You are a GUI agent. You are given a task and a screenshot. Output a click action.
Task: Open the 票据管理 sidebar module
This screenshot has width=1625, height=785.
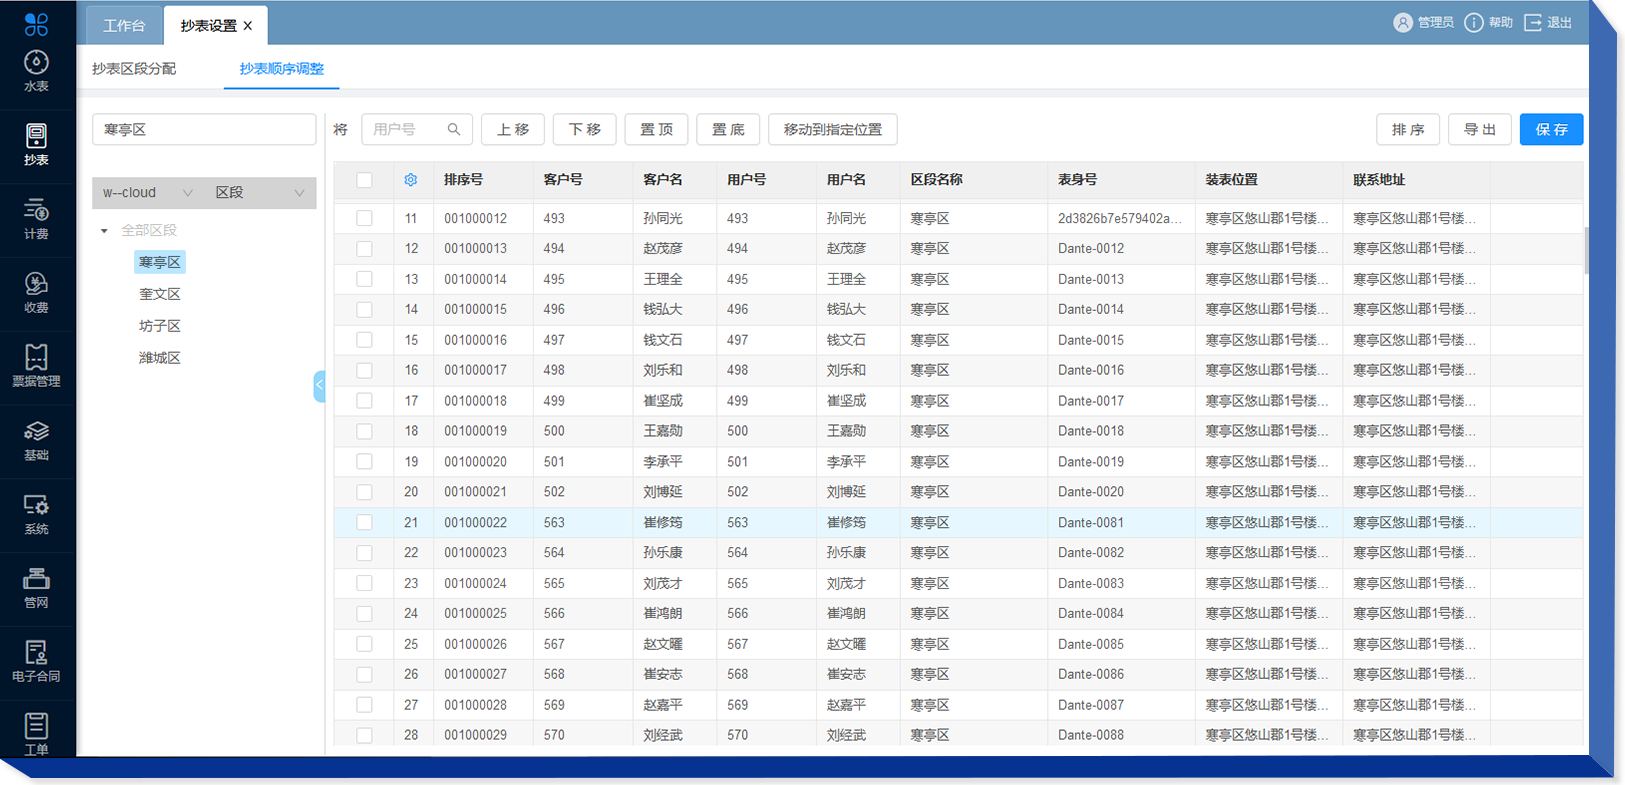(x=36, y=367)
